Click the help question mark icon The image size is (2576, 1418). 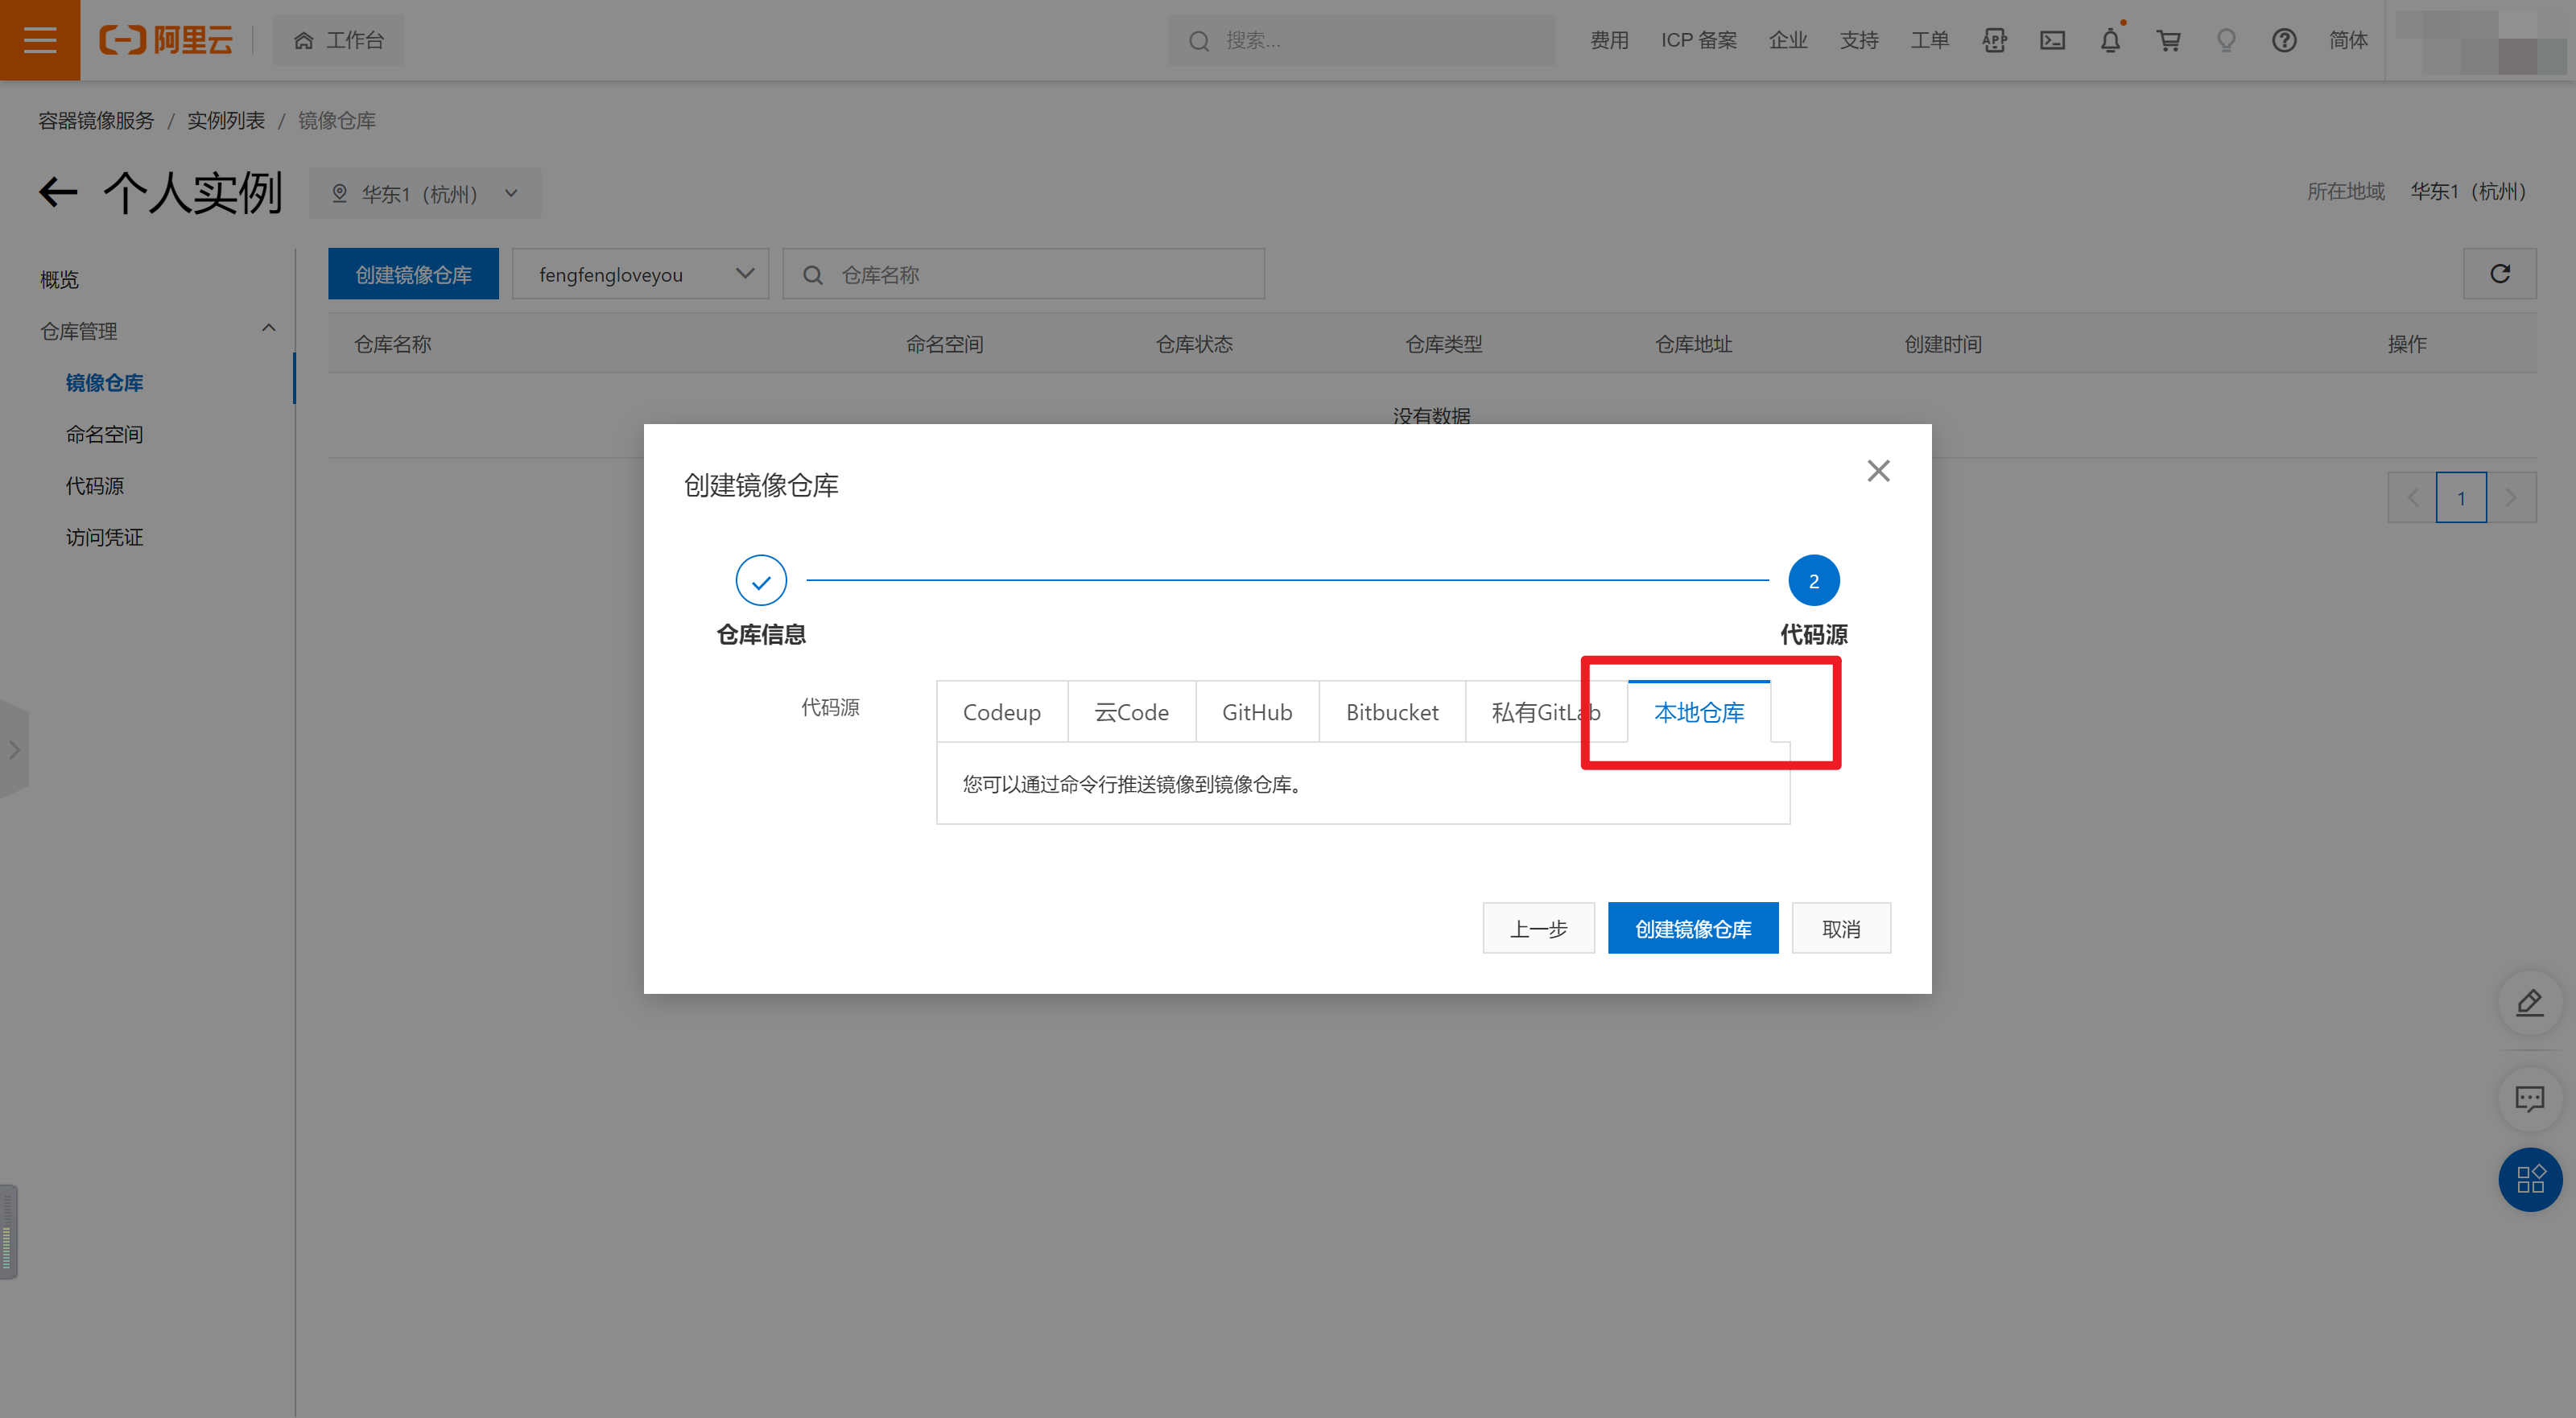[2284, 40]
